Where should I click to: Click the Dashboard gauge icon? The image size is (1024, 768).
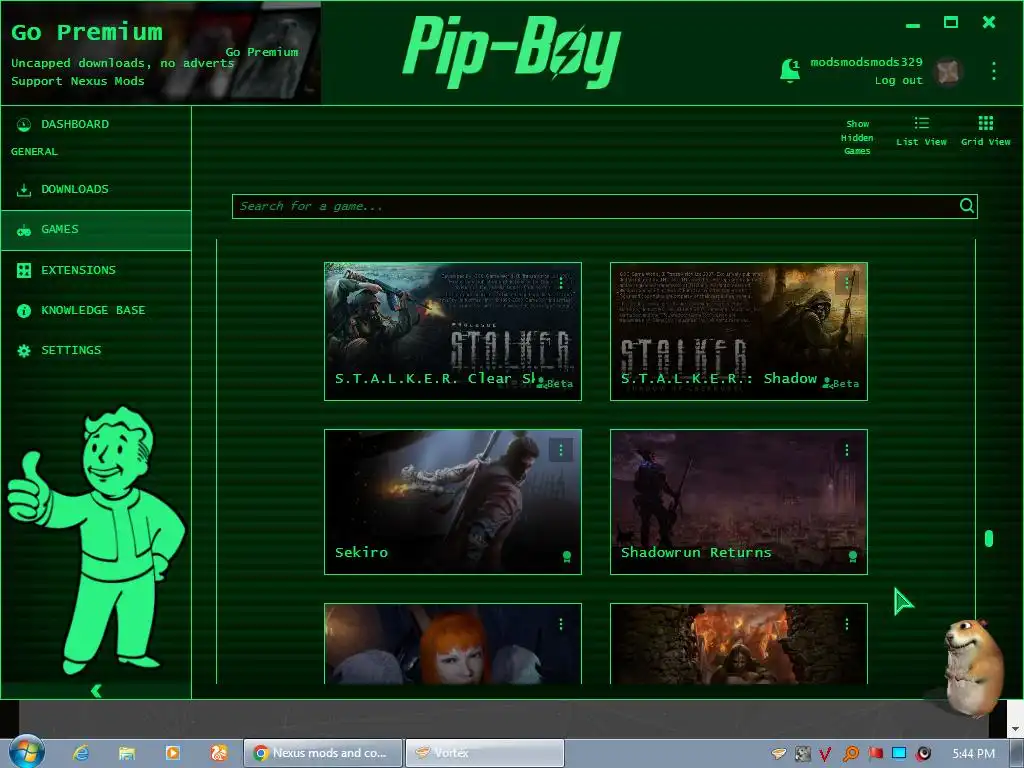(x=24, y=124)
